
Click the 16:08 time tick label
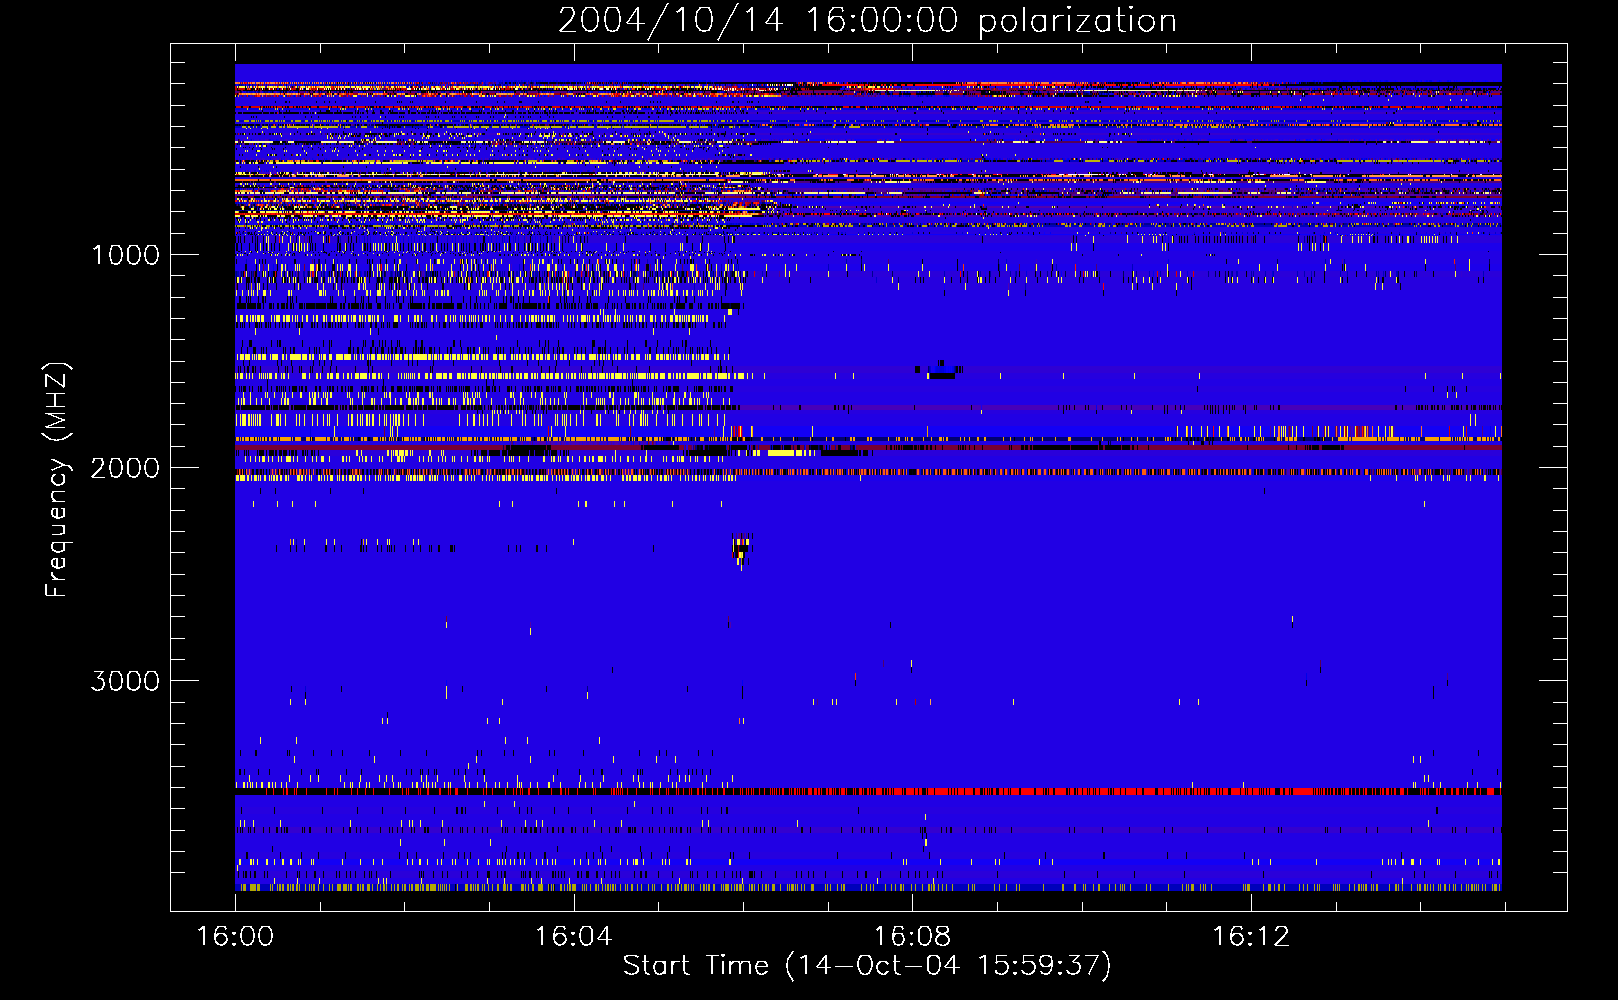coord(912,937)
